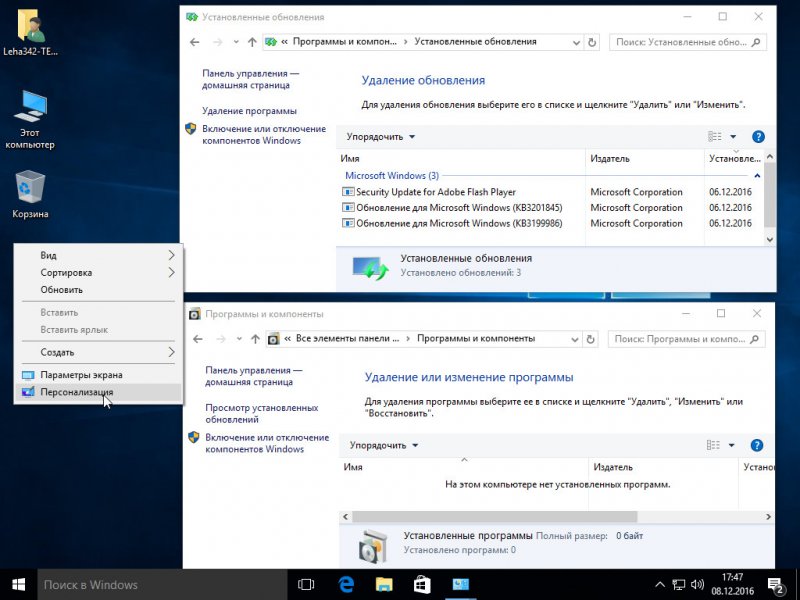The width and height of the screenshot is (800, 600).
Task: Go up one level in Программы и компоненты window
Action: pyautogui.click(x=255, y=339)
